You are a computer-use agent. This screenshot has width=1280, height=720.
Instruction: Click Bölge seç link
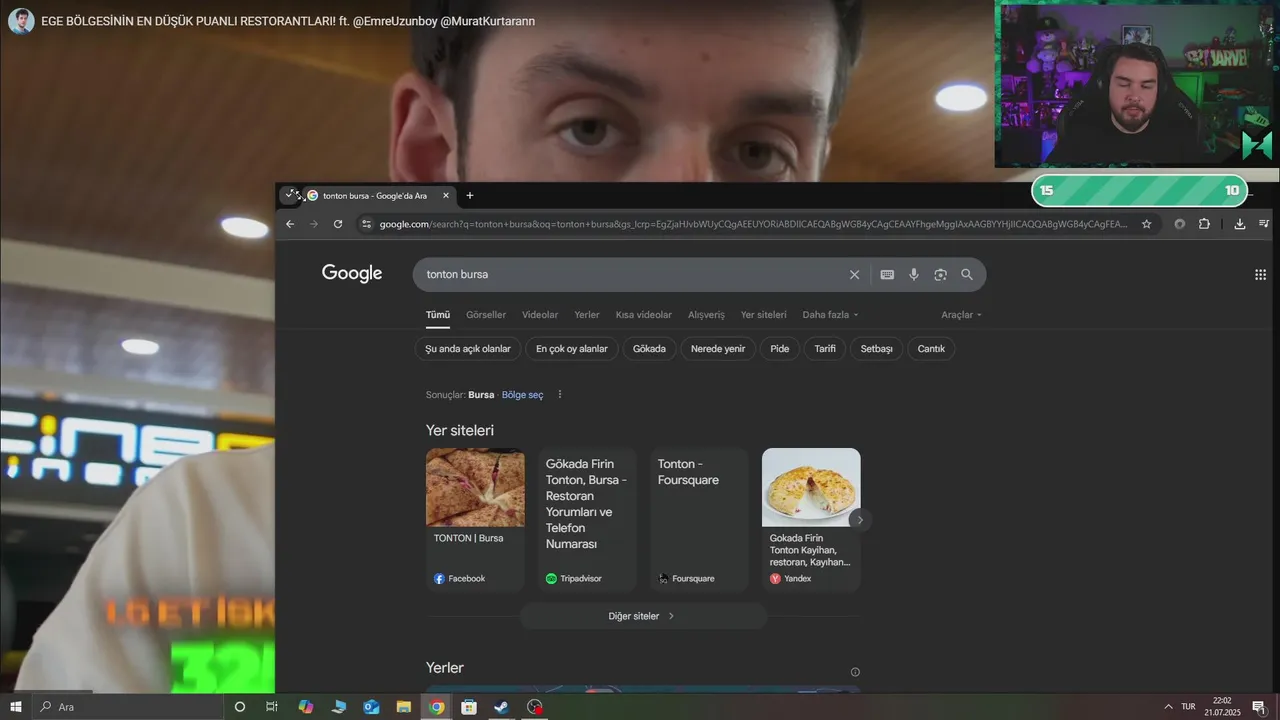[523, 395]
